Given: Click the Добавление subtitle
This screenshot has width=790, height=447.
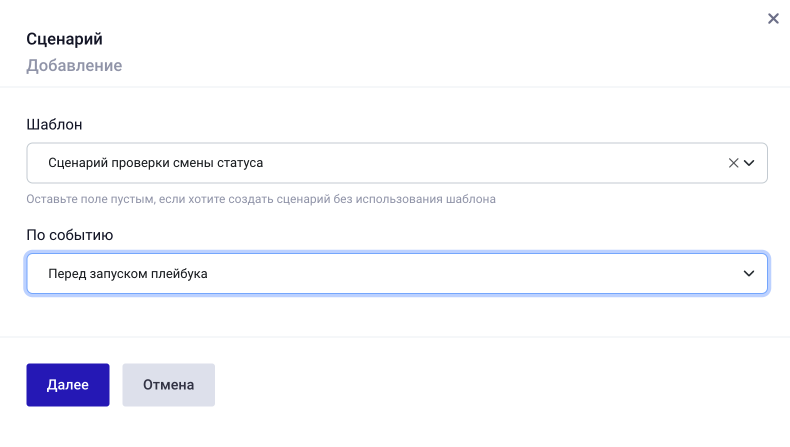Looking at the screenshot, I should pos(74,66).
